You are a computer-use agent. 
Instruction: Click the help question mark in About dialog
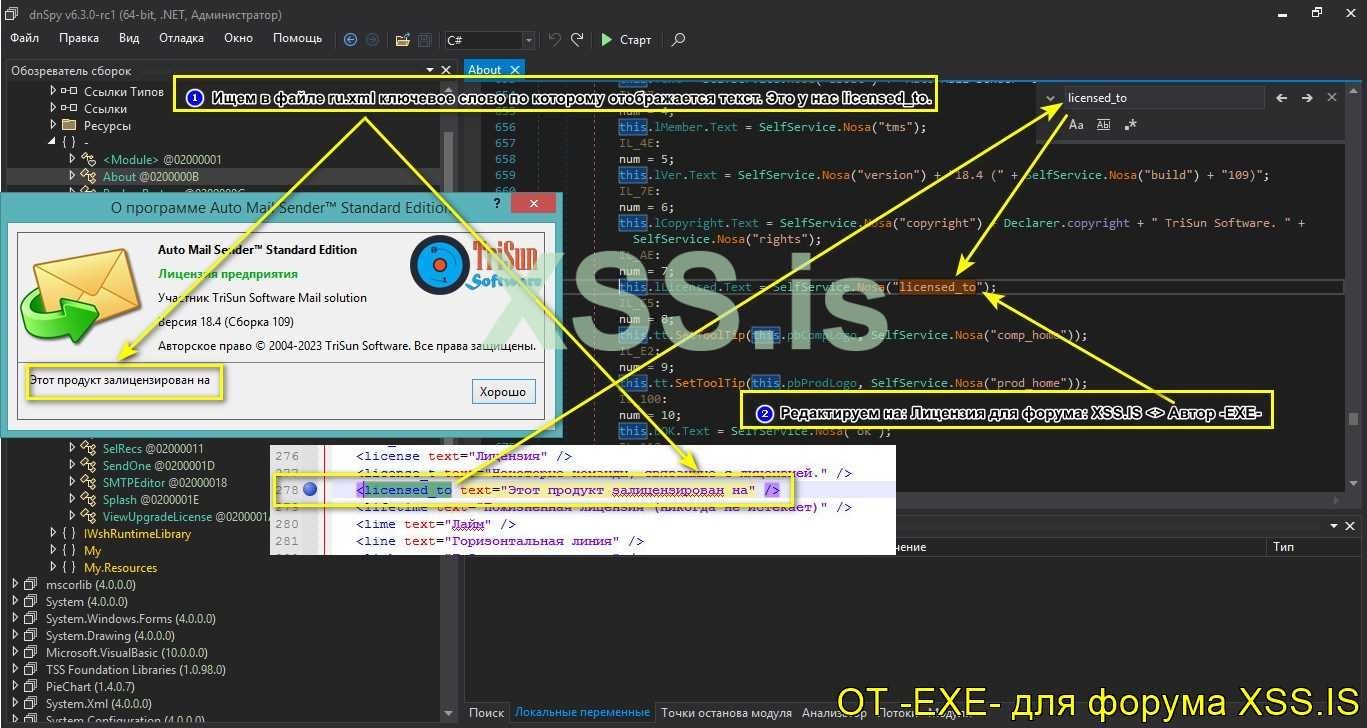498,203
